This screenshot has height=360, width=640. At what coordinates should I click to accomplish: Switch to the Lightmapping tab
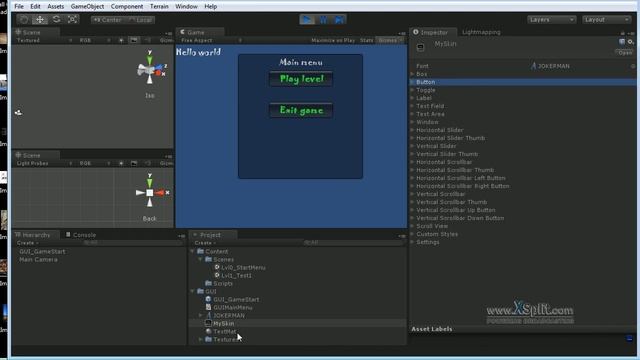tap(481, 32)
